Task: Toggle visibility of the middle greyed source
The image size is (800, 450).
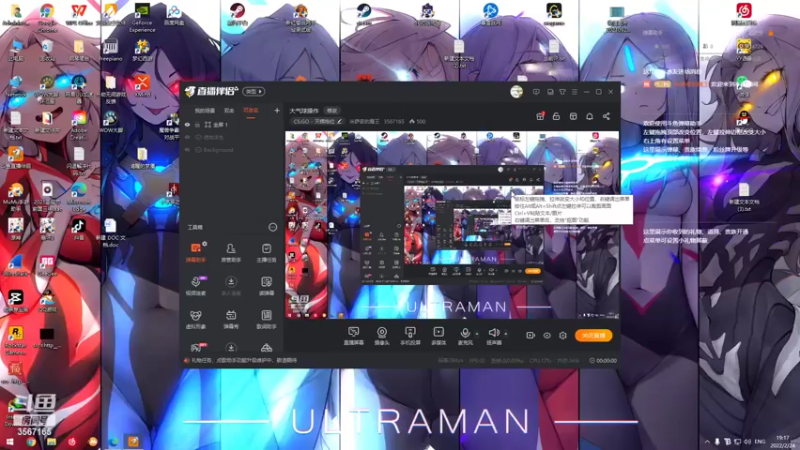Action: 187,137
